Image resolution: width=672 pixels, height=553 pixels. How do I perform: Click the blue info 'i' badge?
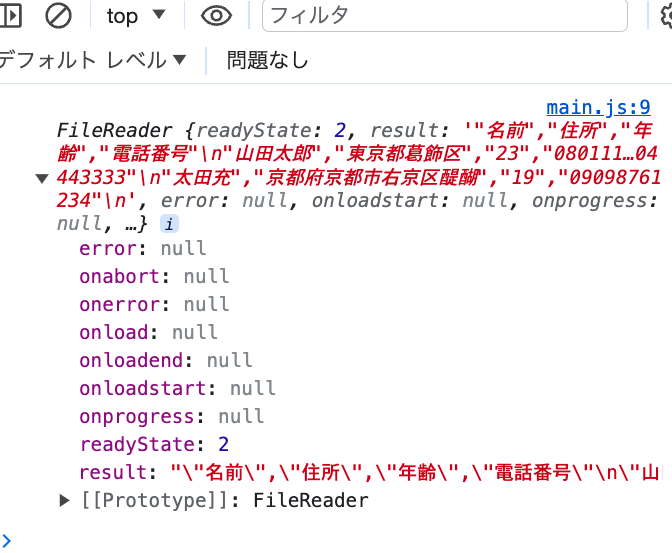point(169,224)
